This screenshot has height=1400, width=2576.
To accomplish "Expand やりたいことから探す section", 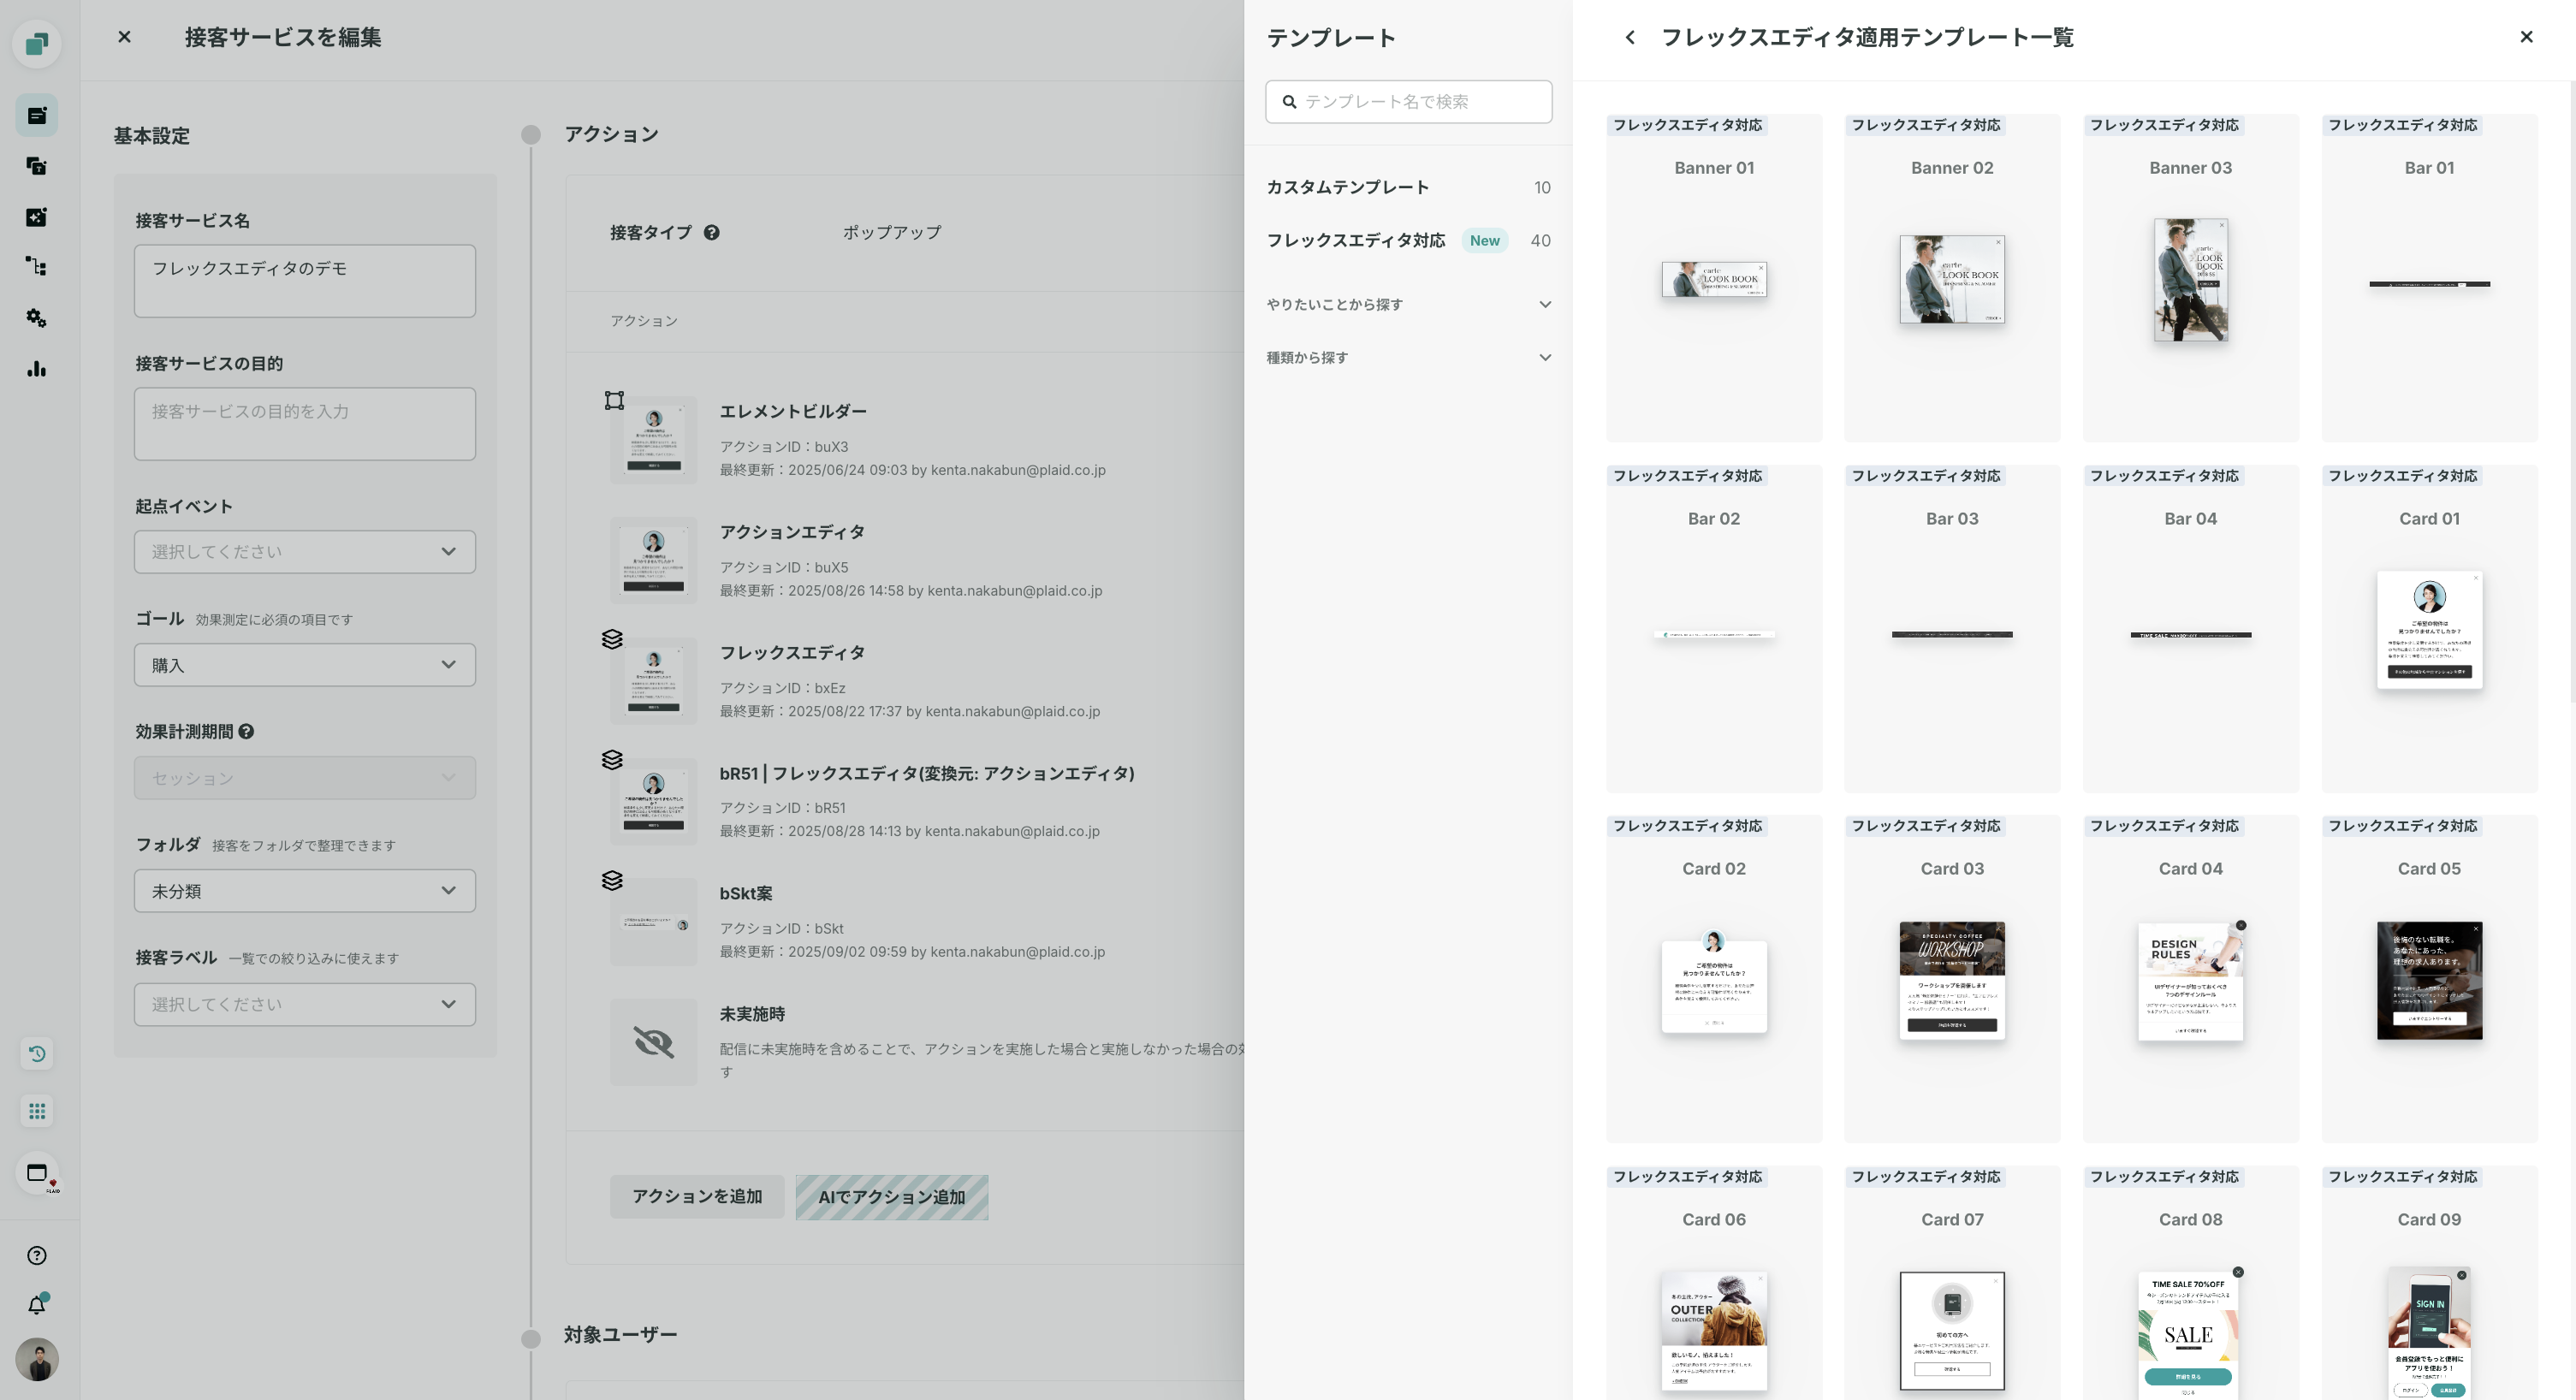I will [1408, 304].
